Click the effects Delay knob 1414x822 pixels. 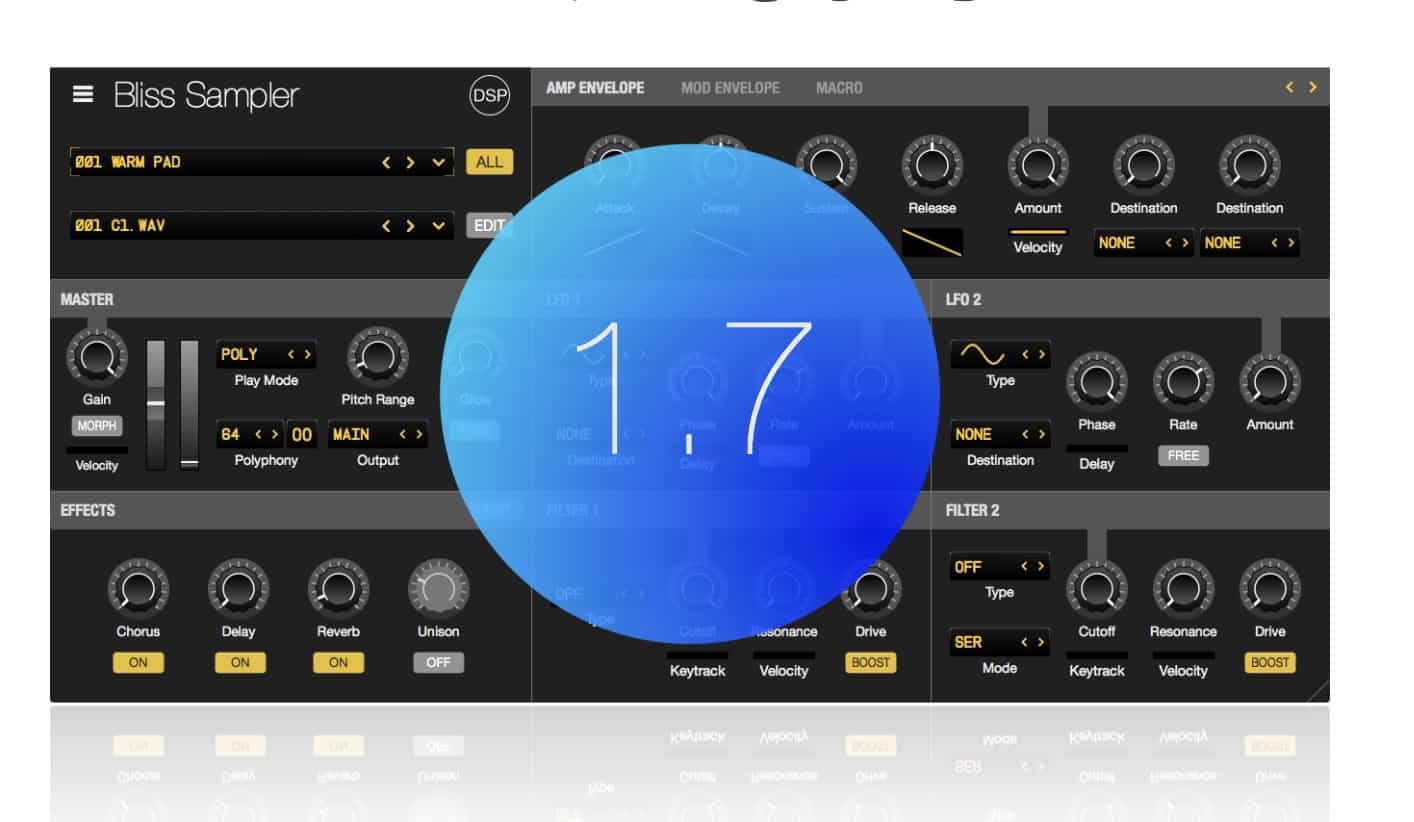(238, 589)
